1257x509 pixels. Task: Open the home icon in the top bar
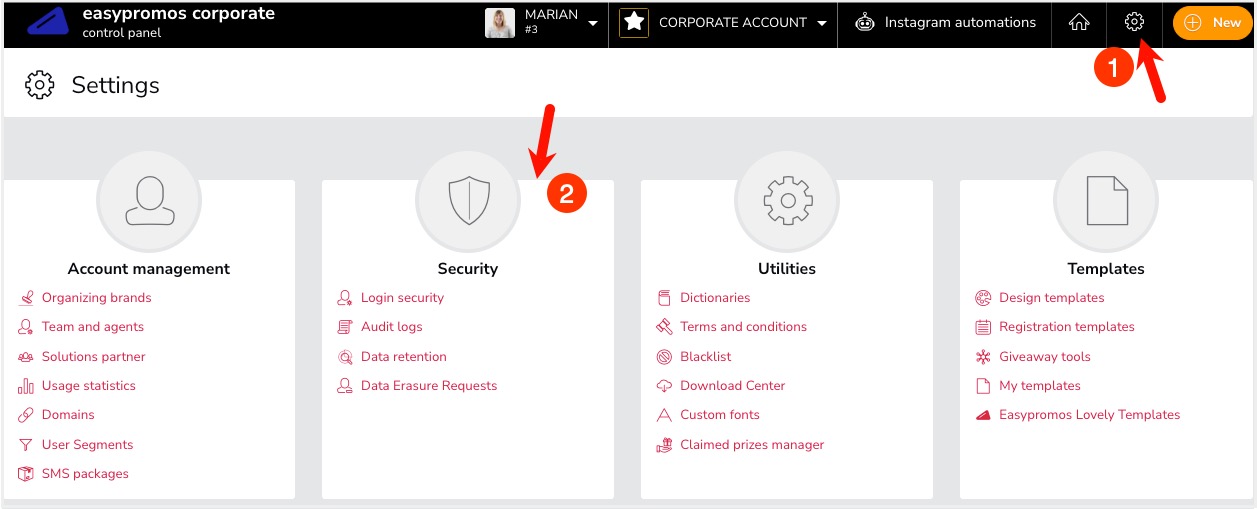pos(1079,22)
